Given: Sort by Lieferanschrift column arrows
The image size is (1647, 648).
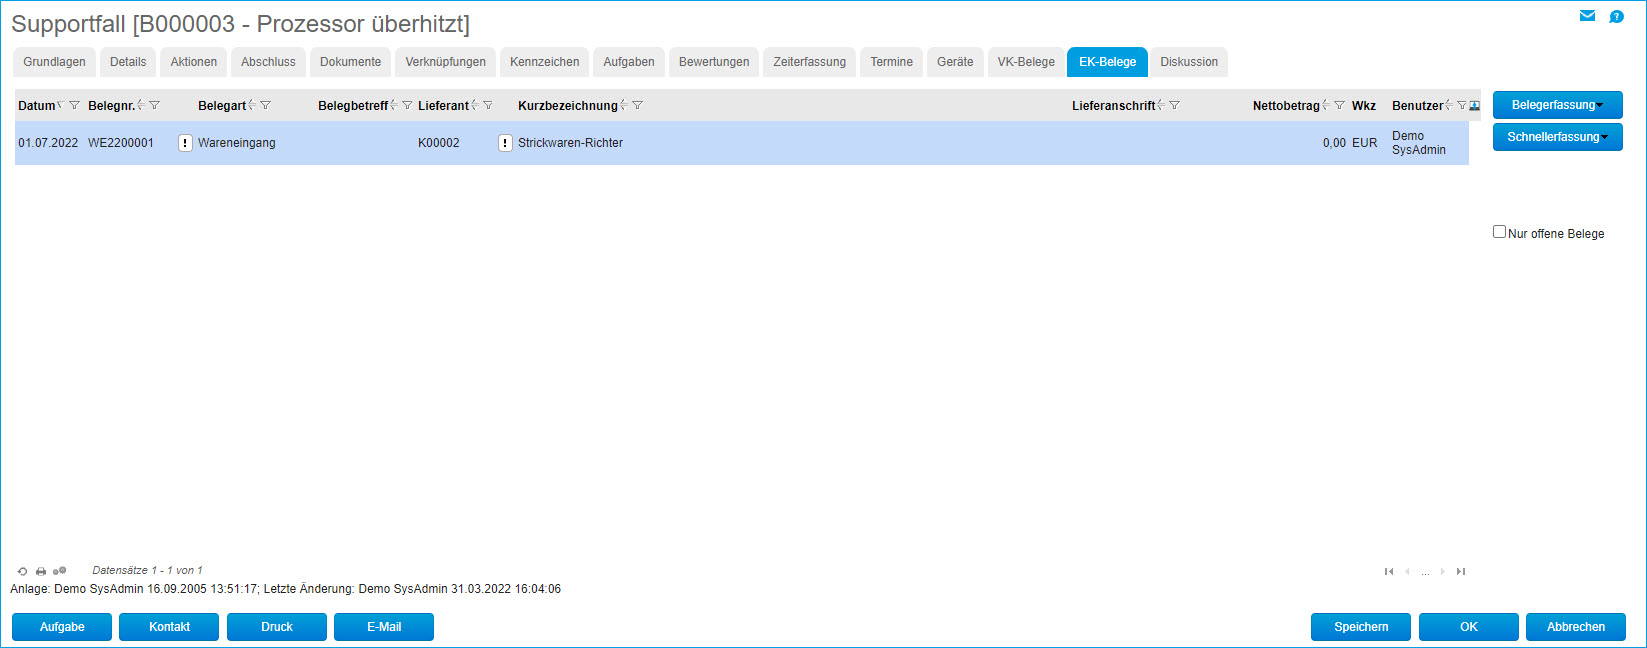Looking at the screenshot, I should point(1161,105).
